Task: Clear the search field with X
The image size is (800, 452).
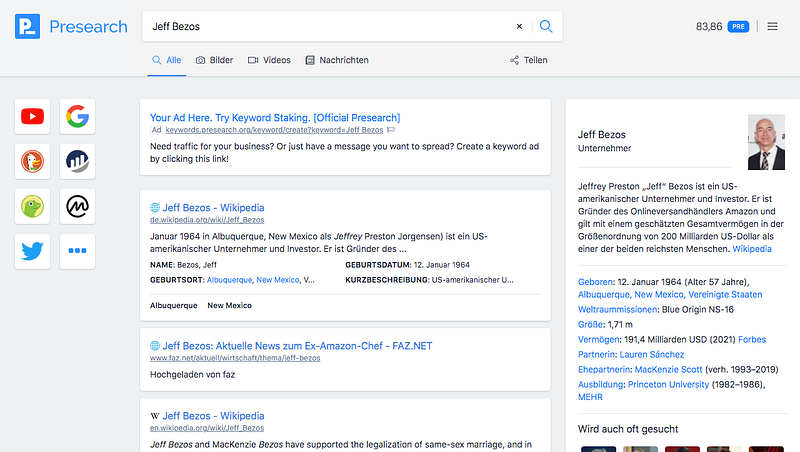Action: 519,27
